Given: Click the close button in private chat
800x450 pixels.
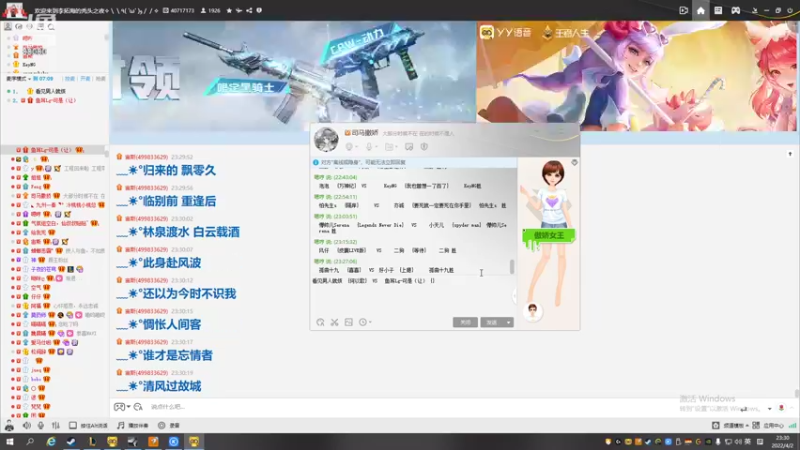Looking at the screenshot, I should [x=465, y=322].
